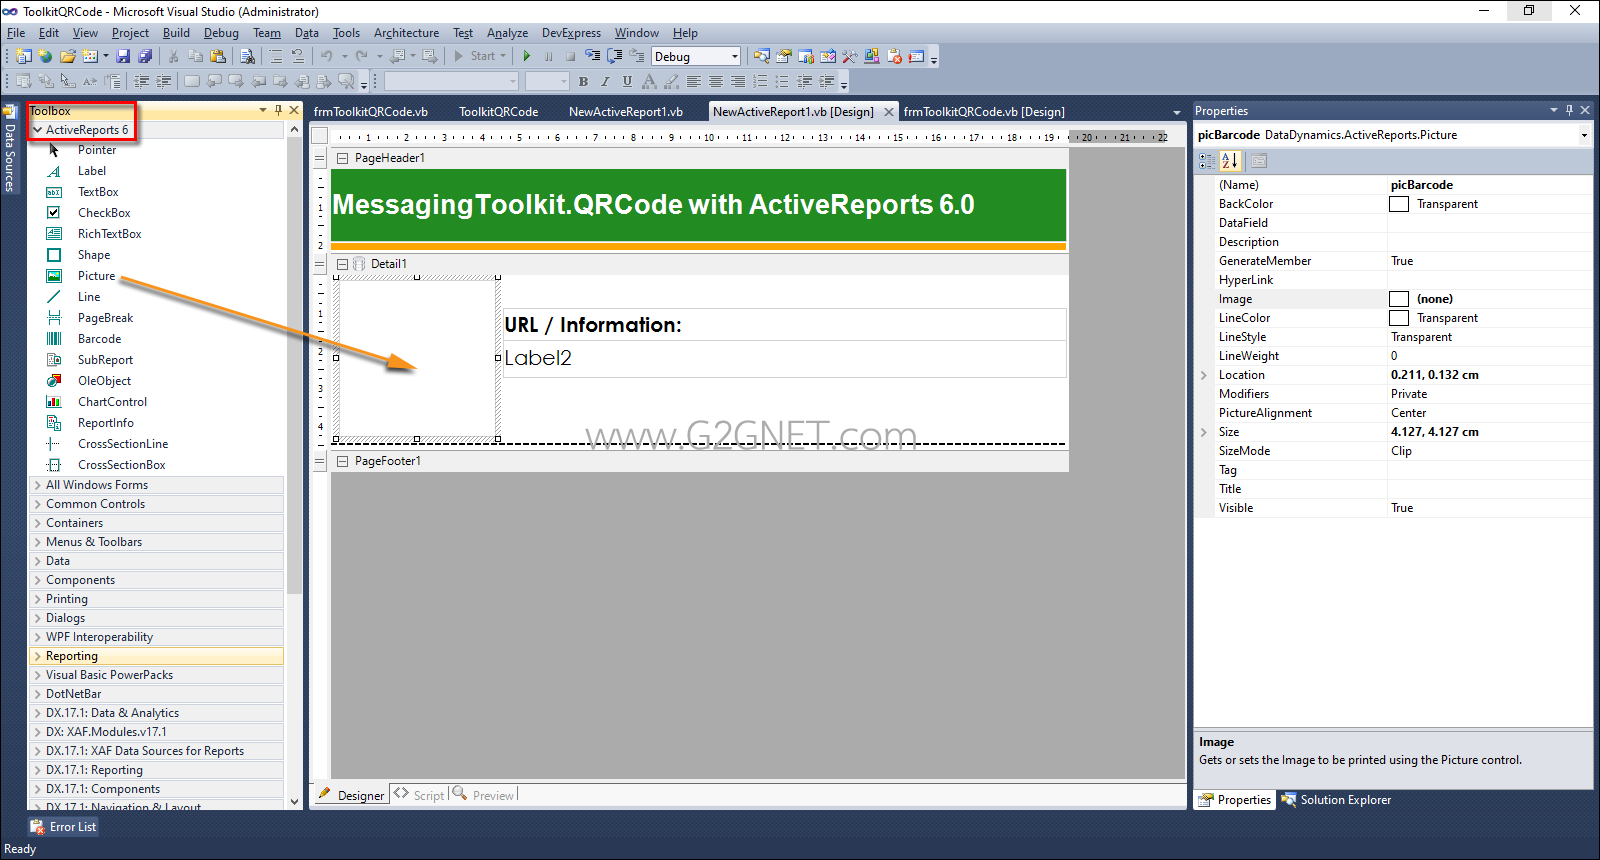The image size is (1600, 860).
Task: Click the Cut scissors icon
Action: [x=173, y=56]
